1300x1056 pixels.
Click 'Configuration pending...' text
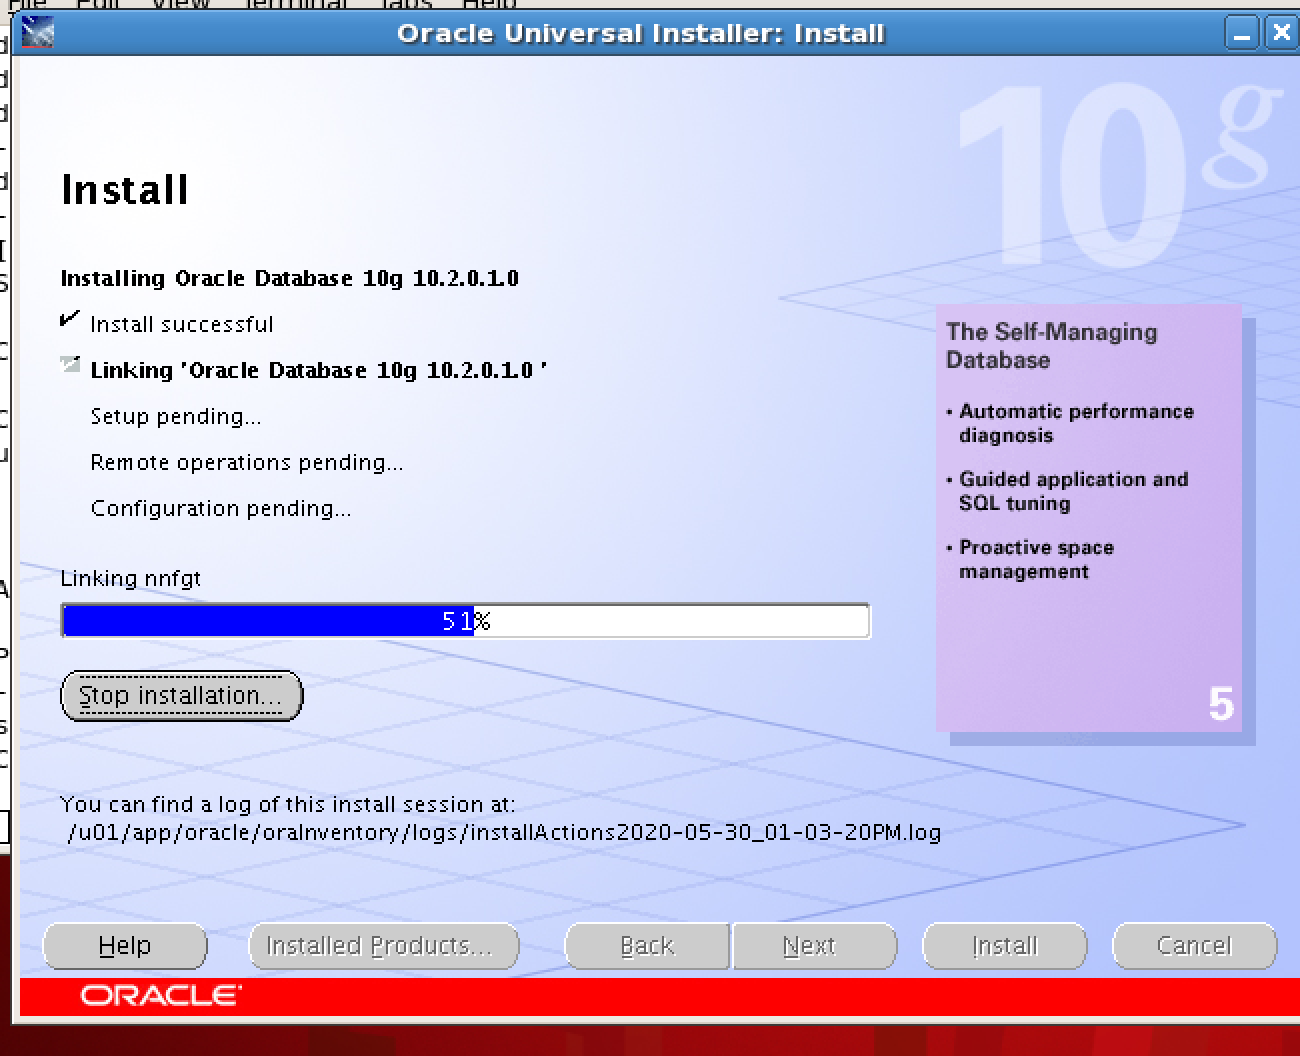(x=221, y=508)
